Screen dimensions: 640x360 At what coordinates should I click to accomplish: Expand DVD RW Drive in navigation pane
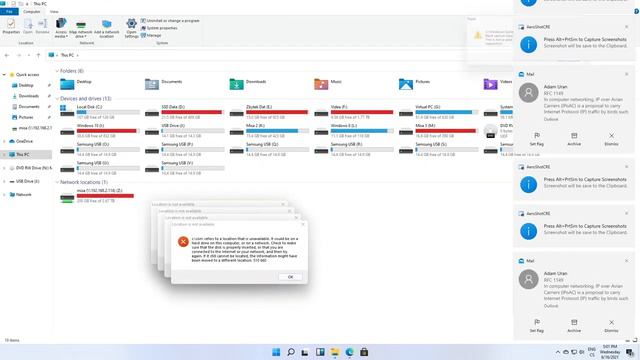pos(4,168)
